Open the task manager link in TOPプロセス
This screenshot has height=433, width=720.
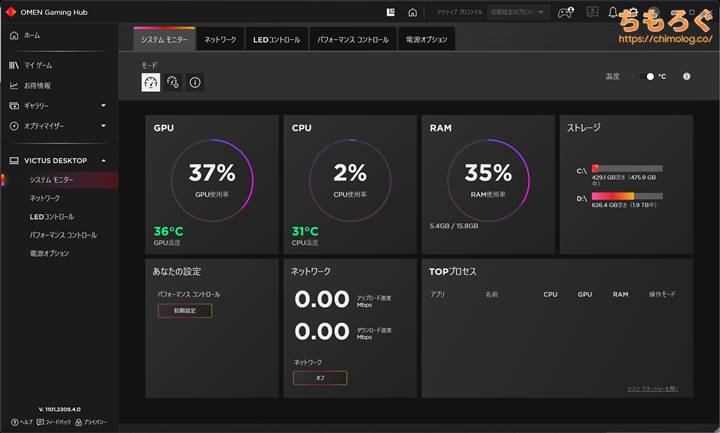pyautogui.click(x=653, y=389)
